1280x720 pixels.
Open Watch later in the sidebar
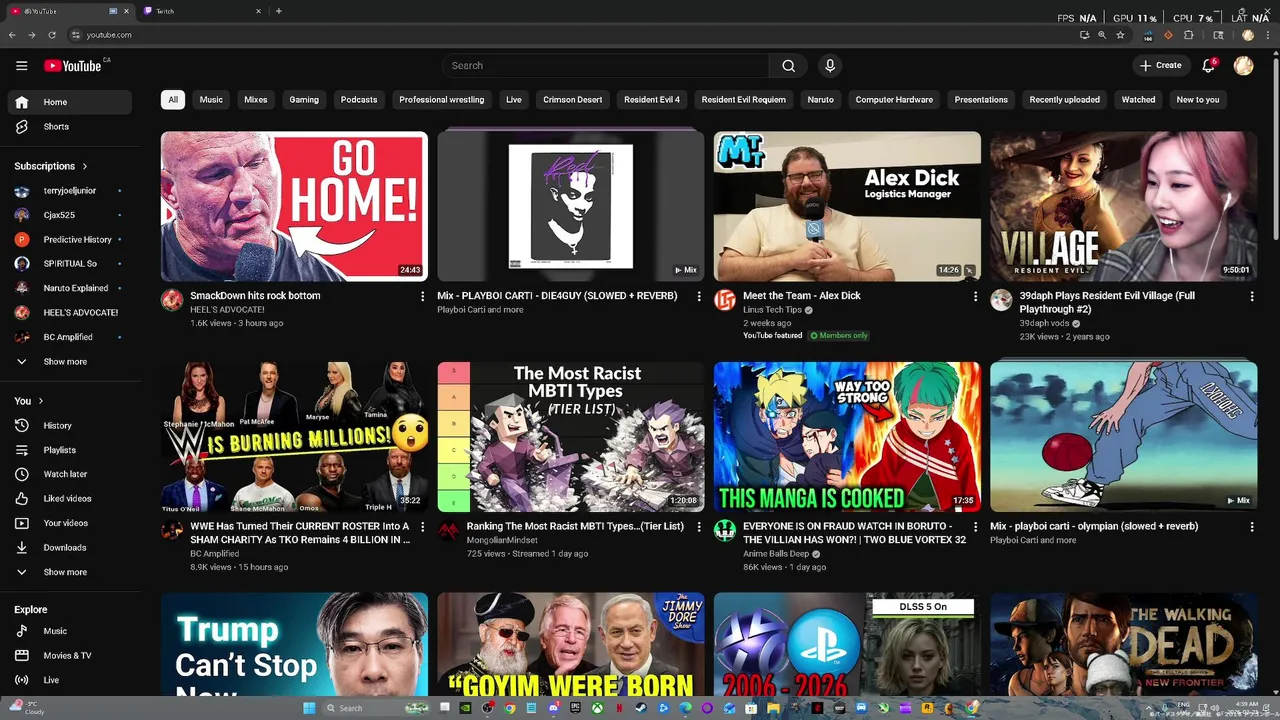(70, 474)
